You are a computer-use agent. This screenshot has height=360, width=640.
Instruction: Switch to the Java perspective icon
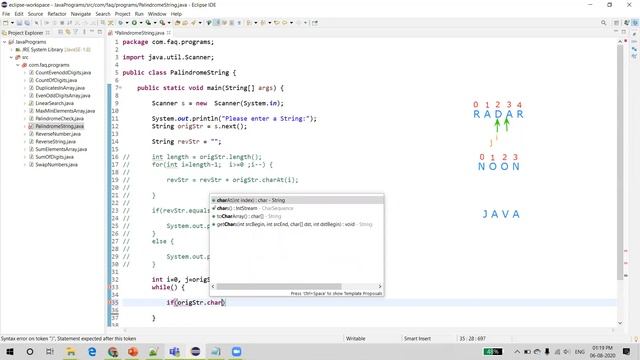[635, 23]
